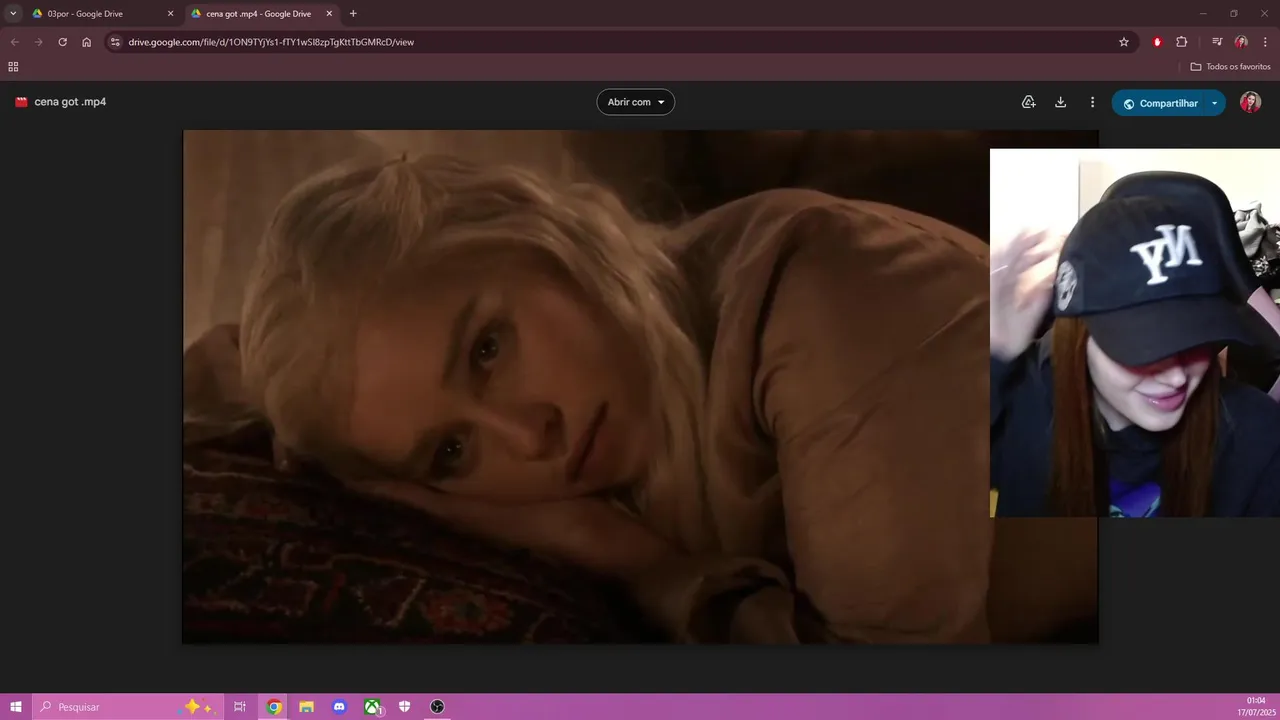The width and height of the screenshot is (1280, 720).
Task: Open Google Chrome from the taskbar
Action: [274, 707]
